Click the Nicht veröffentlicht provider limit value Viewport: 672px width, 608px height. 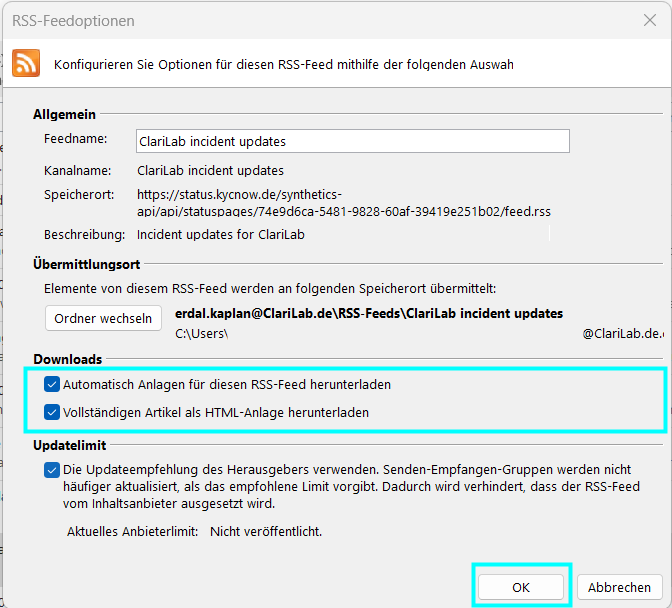click(266, 531)
